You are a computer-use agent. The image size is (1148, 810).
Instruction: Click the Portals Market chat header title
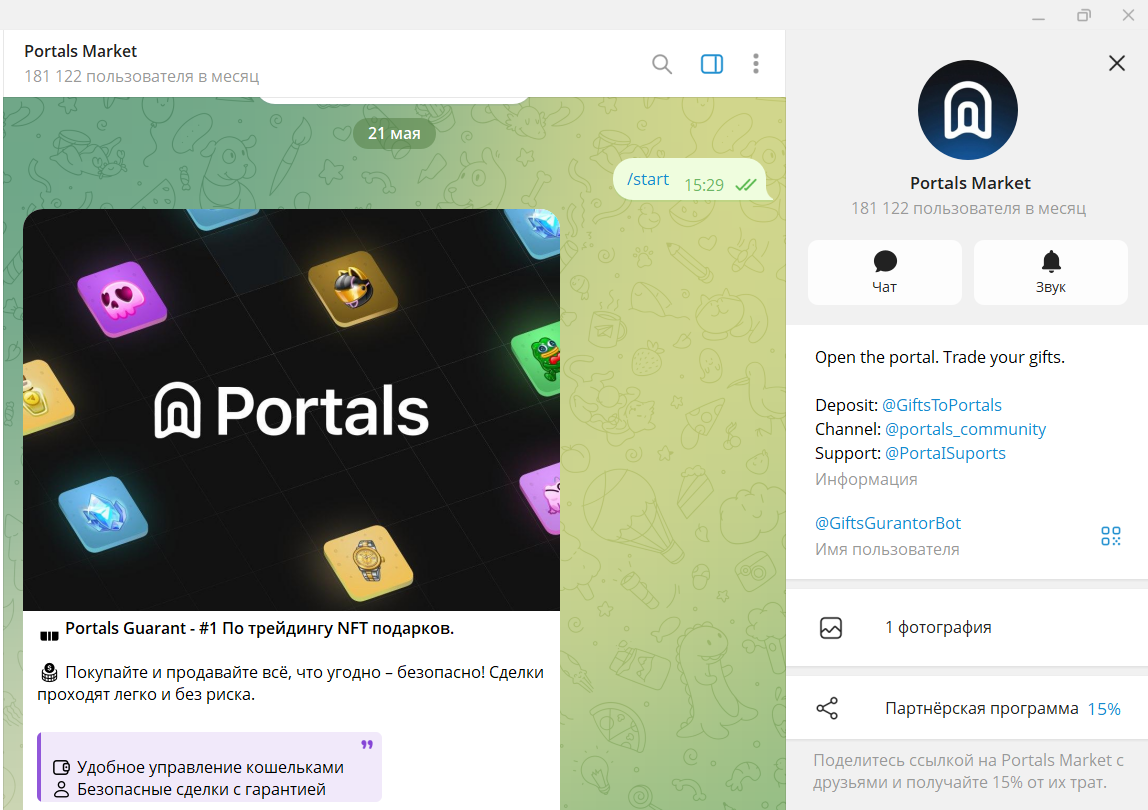point(81,51)
